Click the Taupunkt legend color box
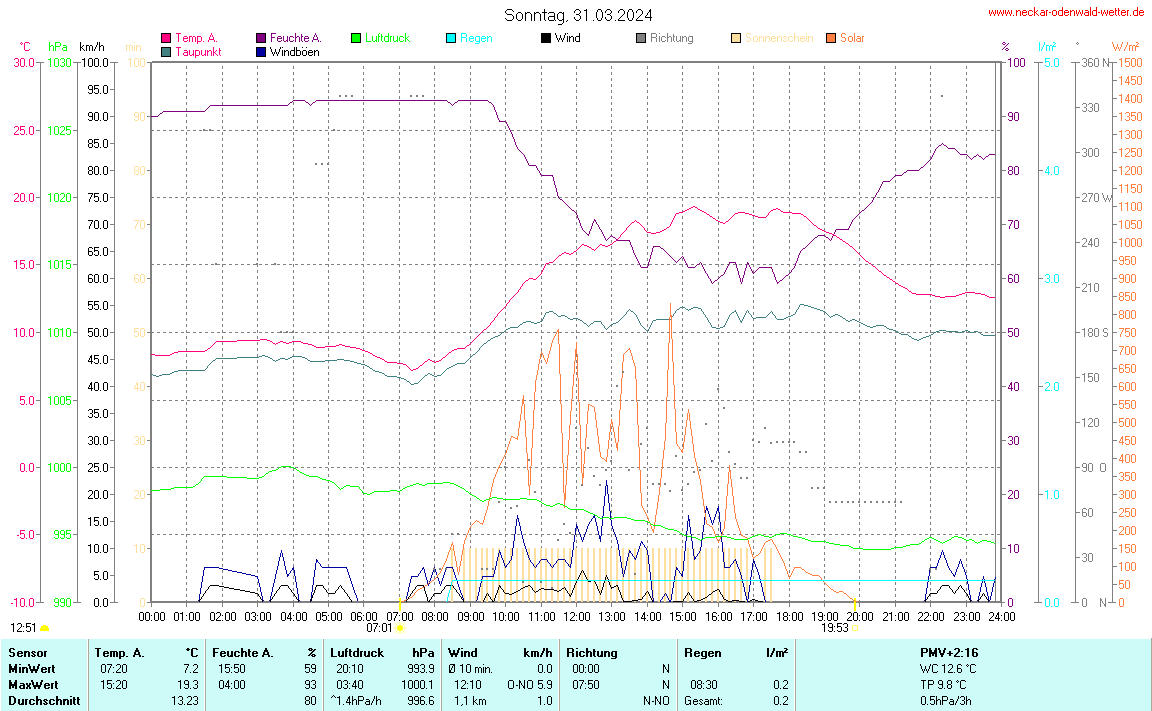 tap(166, 51)
